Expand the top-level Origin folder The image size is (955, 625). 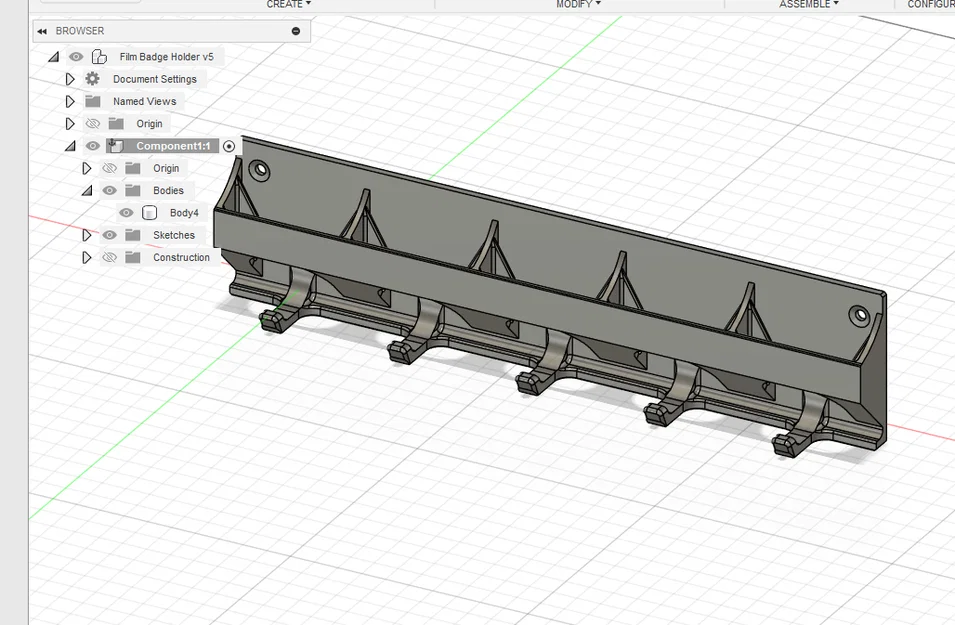[x=70, y=124]
